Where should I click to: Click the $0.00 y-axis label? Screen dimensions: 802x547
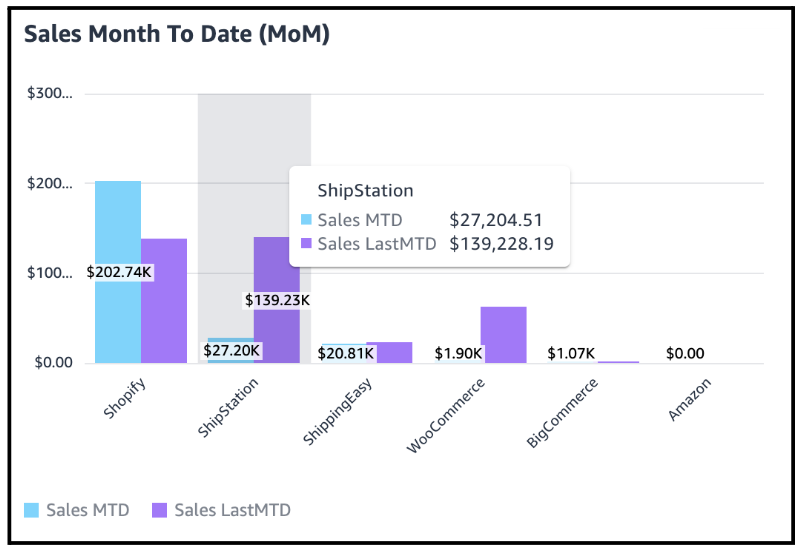coord(53,362)
